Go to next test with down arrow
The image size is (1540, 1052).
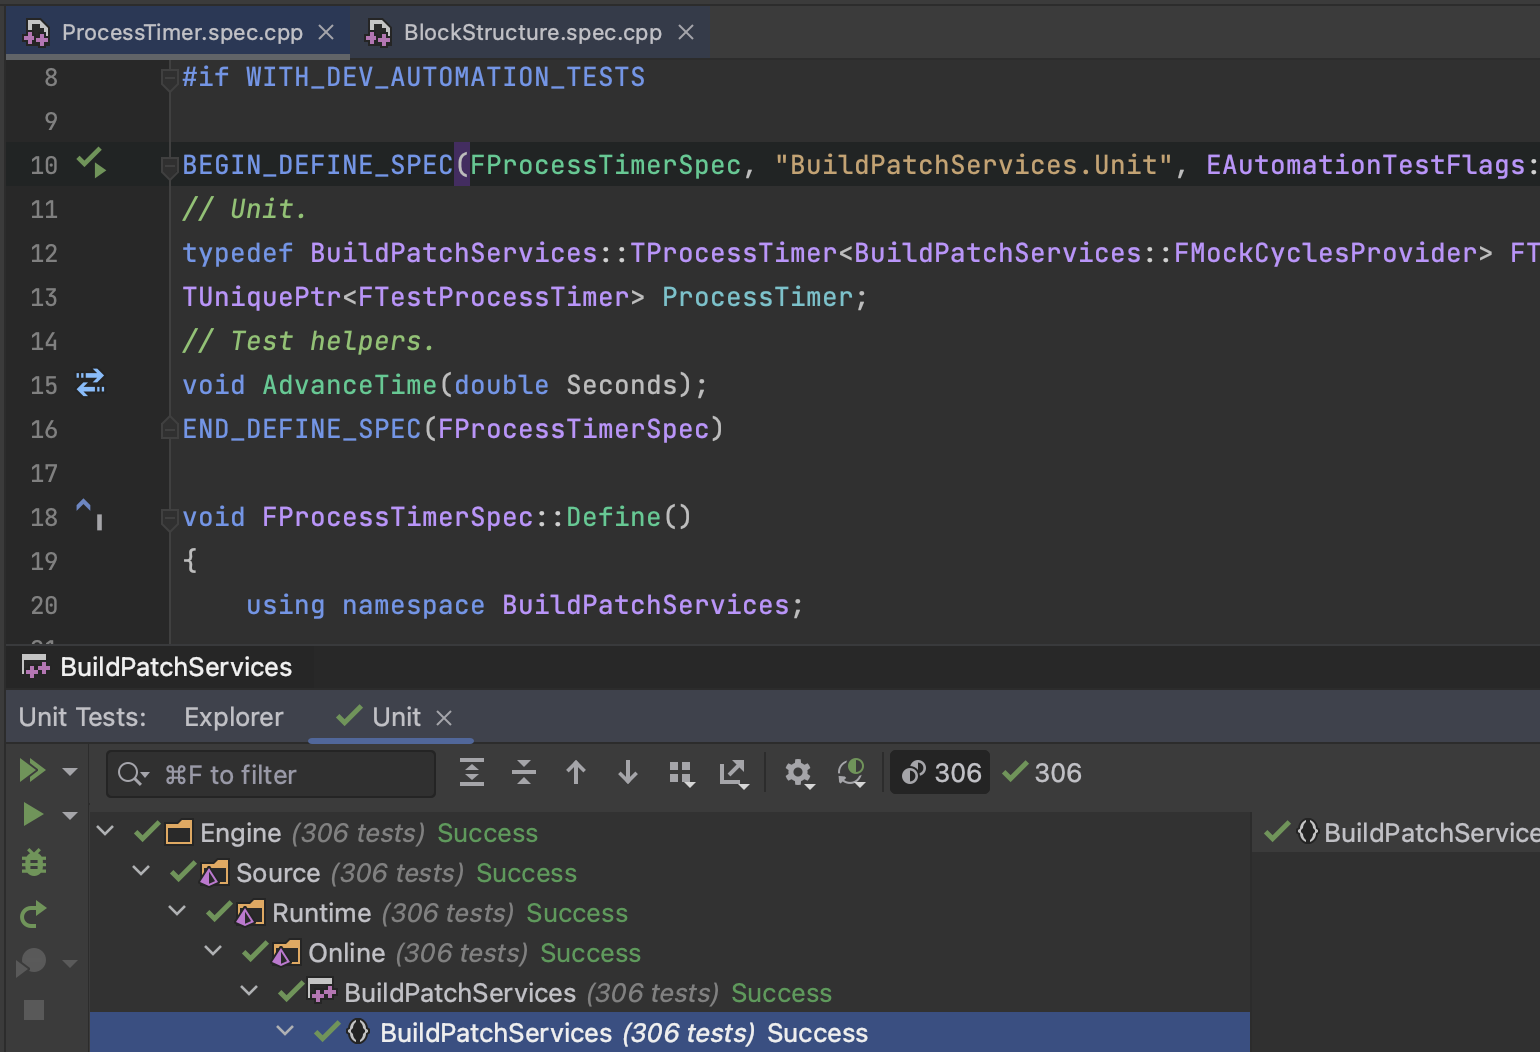click(628, 773)
